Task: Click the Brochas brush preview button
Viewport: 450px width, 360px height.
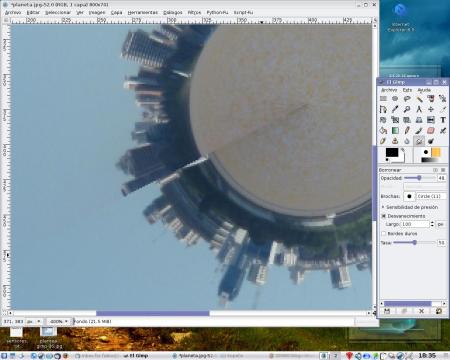Action: click(x=409, y=196)
